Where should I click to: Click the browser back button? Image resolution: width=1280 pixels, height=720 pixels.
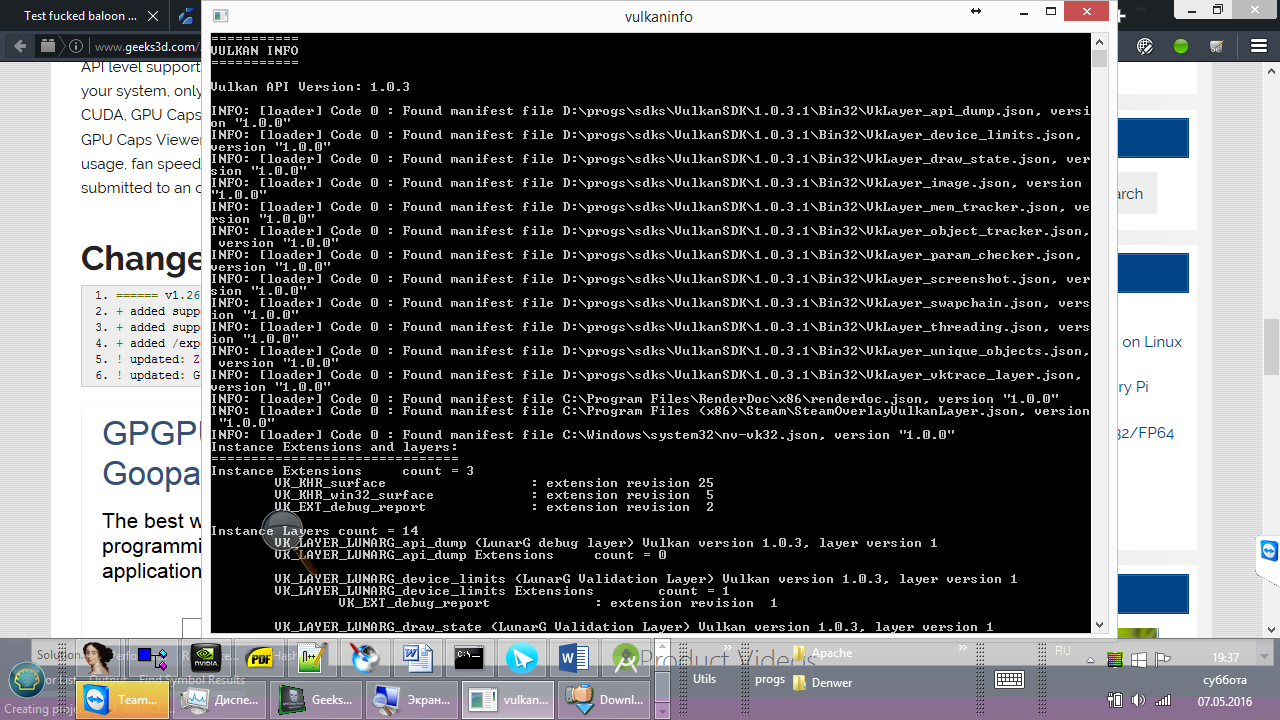click(20, 46)
